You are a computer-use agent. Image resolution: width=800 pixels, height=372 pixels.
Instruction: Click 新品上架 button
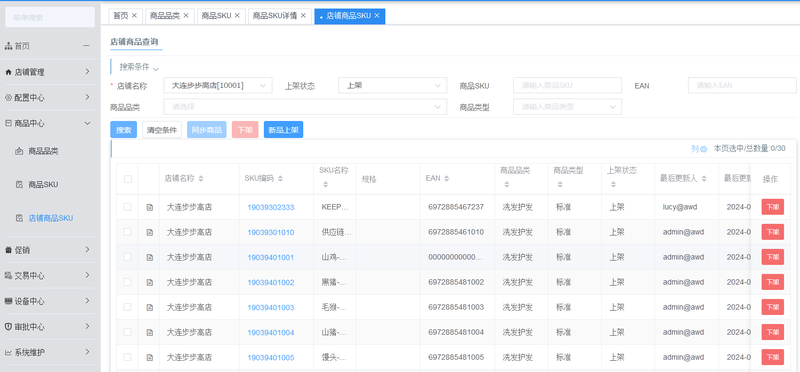284,130
